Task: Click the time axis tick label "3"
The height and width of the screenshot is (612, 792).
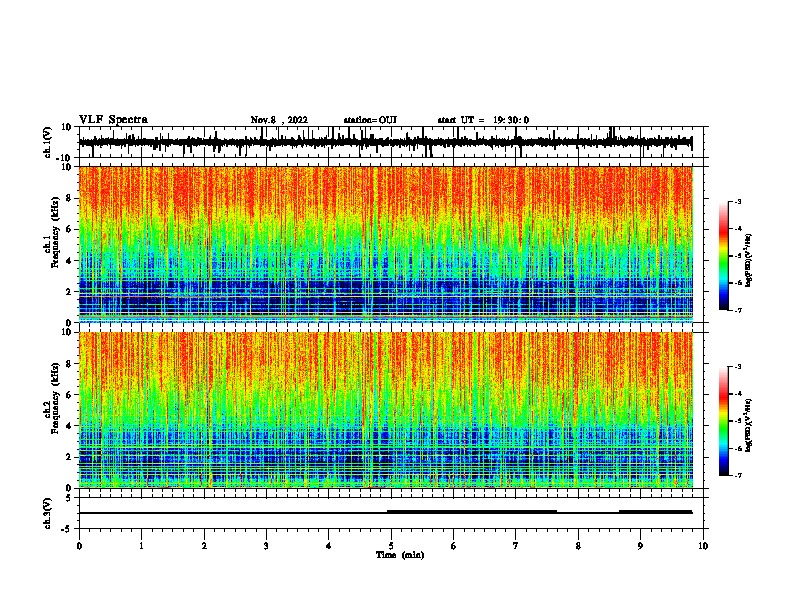Action: [266, 546]
